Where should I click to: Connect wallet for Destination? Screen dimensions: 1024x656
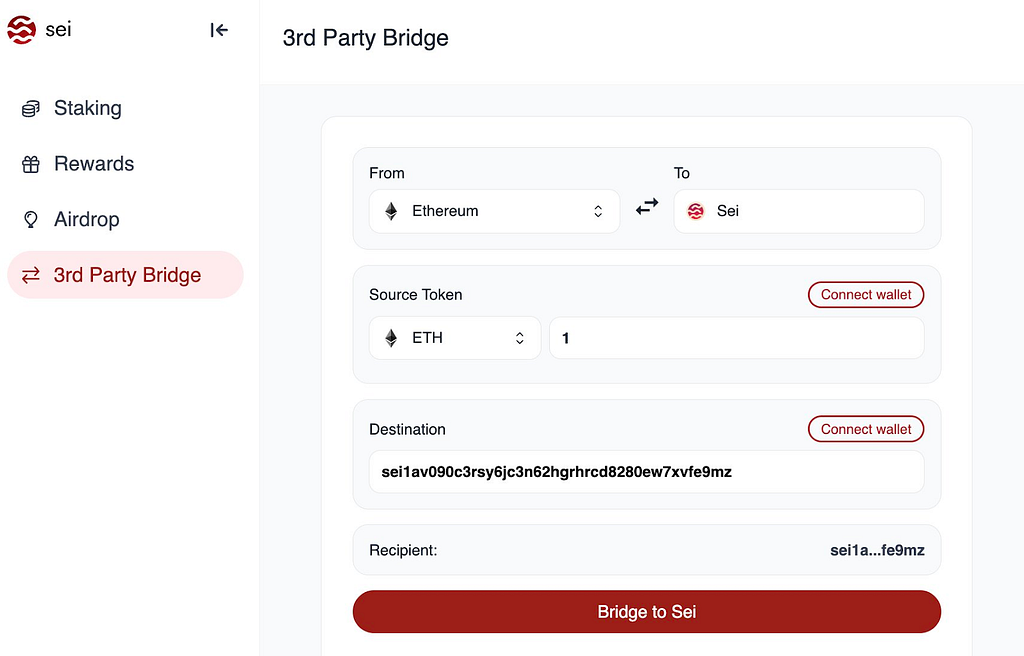pos(866,429)
